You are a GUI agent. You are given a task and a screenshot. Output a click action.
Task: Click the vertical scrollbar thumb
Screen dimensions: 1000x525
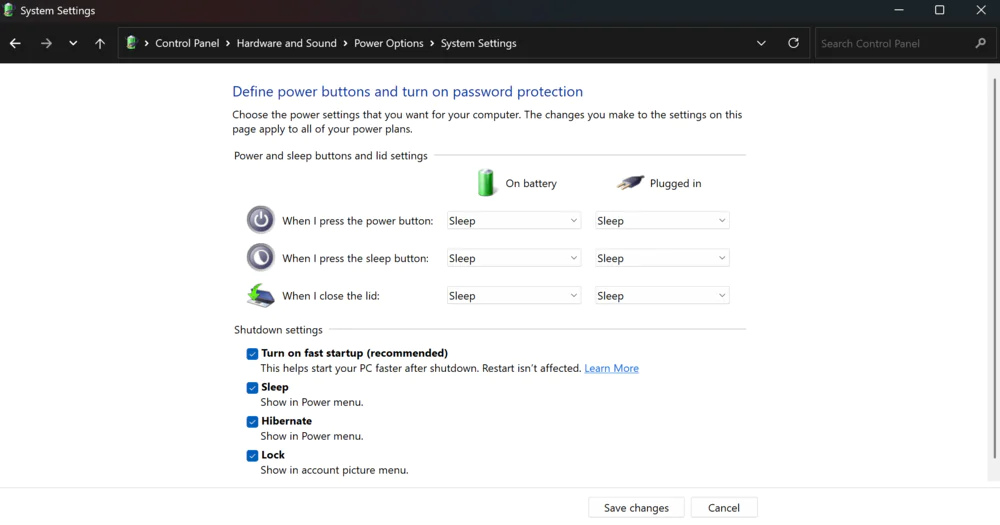coord(994,268)
